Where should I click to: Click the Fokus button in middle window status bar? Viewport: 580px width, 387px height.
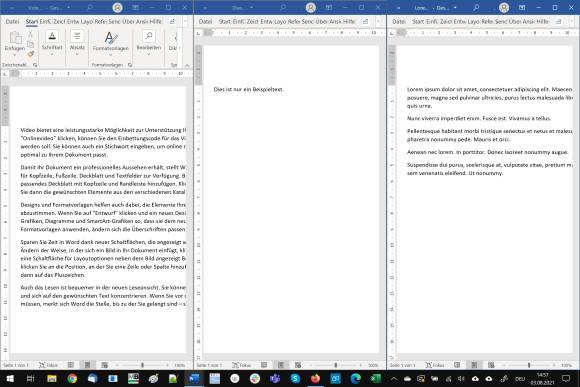tap(242, 365)
